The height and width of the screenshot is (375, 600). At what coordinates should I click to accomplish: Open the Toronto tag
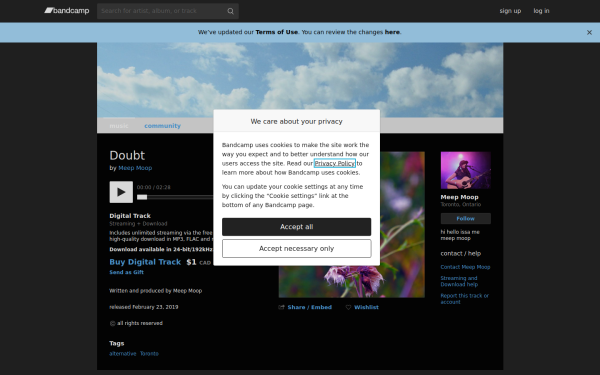click(149, 354)
